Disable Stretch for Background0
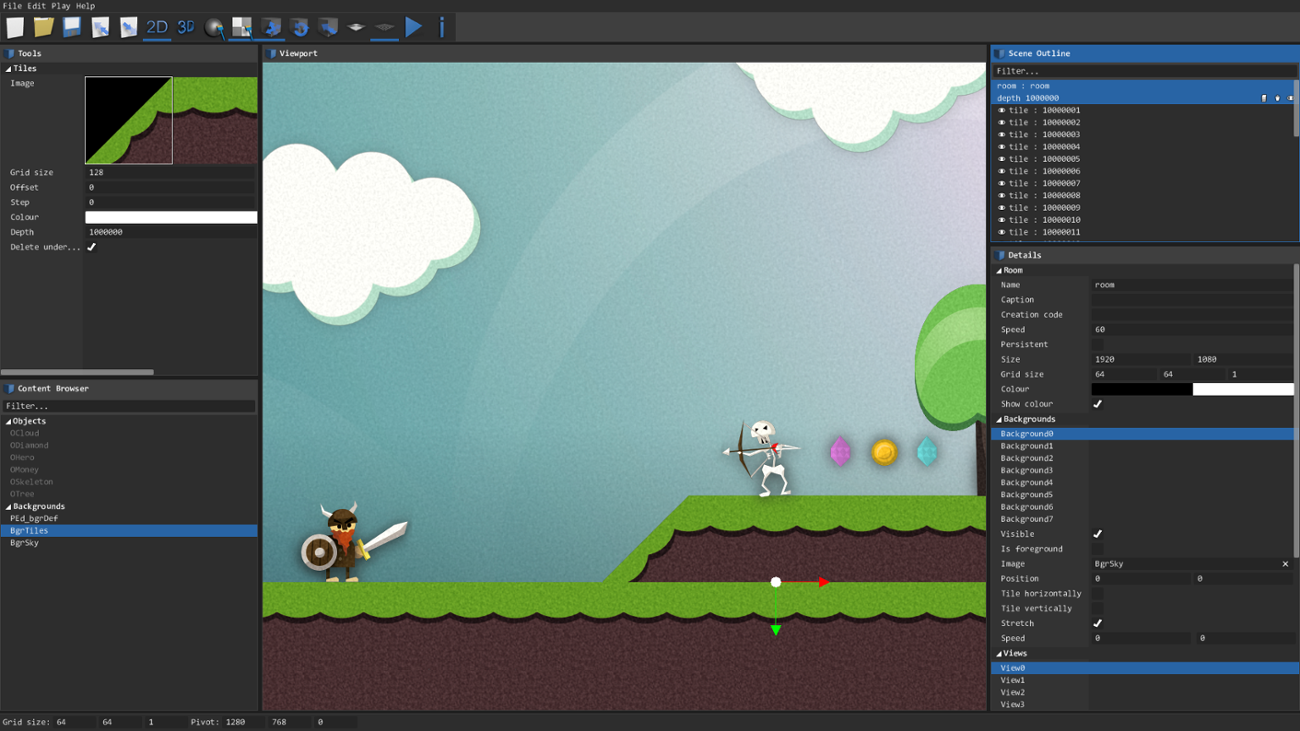 (1097, 622)
